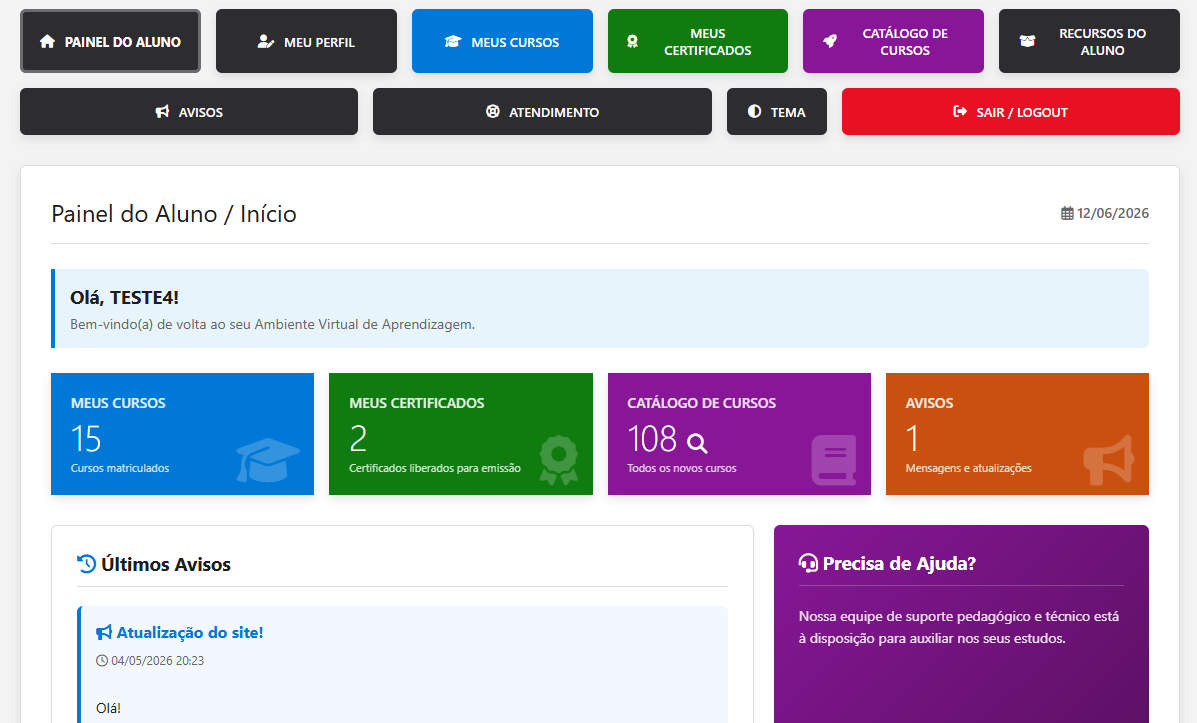This screenshot has height=723, width=1197.
Task: Click the half-circle contrast icon in Tema
Action: (754, 111)
